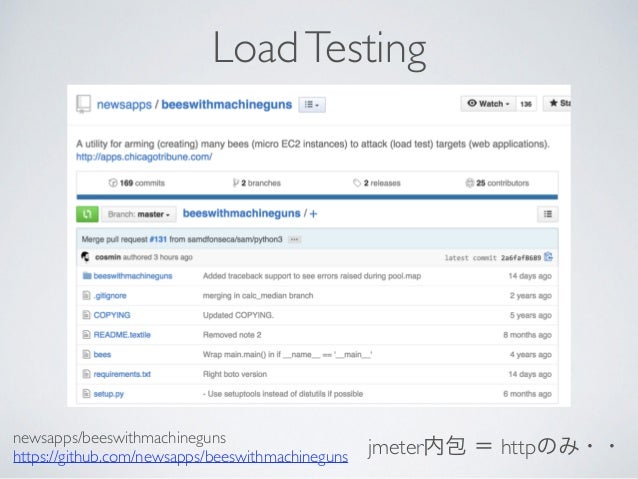This screenshot has height=479, width=638.
Task: Click the commits clock icon
Action: (x=113, y=183)
